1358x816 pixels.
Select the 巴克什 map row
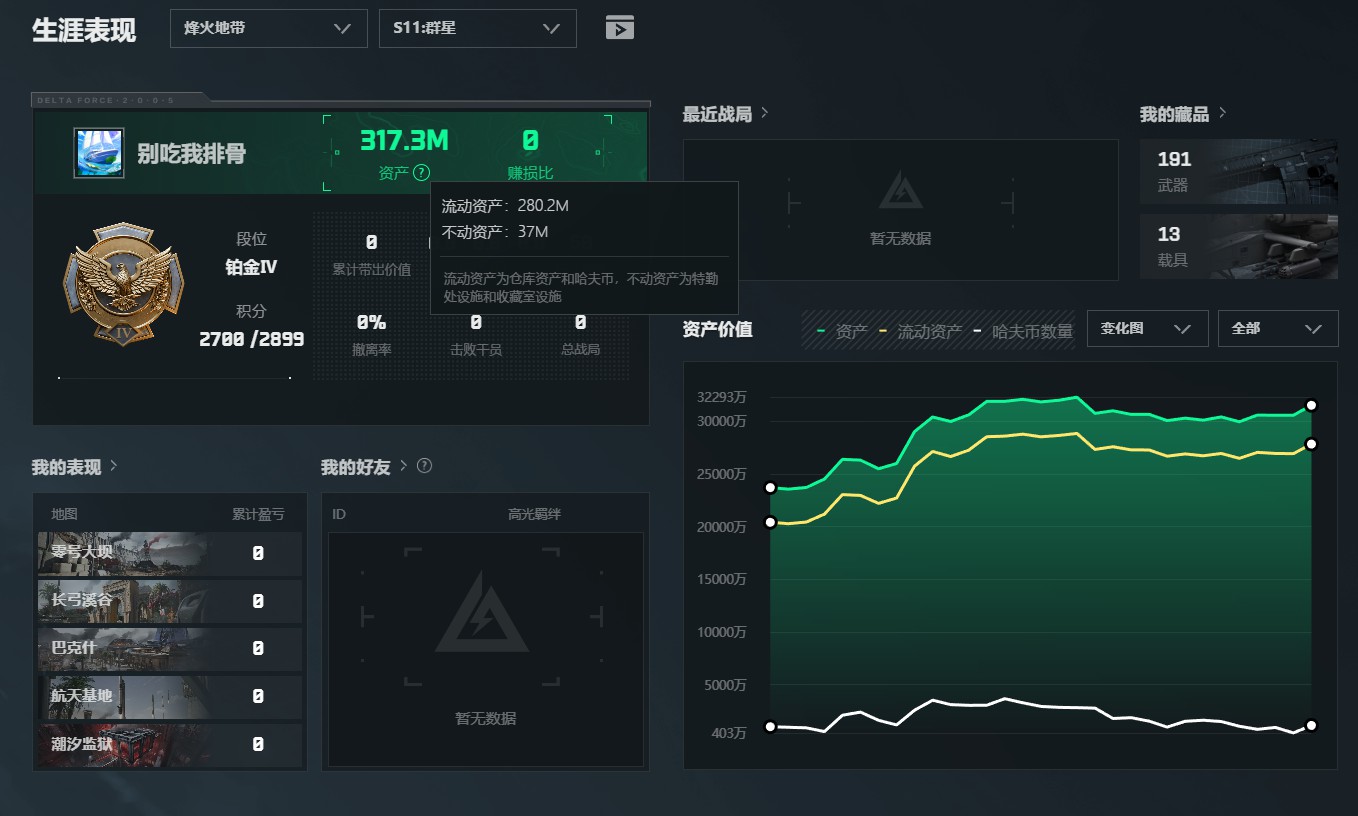pyautogui.click(x=169, y=649)
